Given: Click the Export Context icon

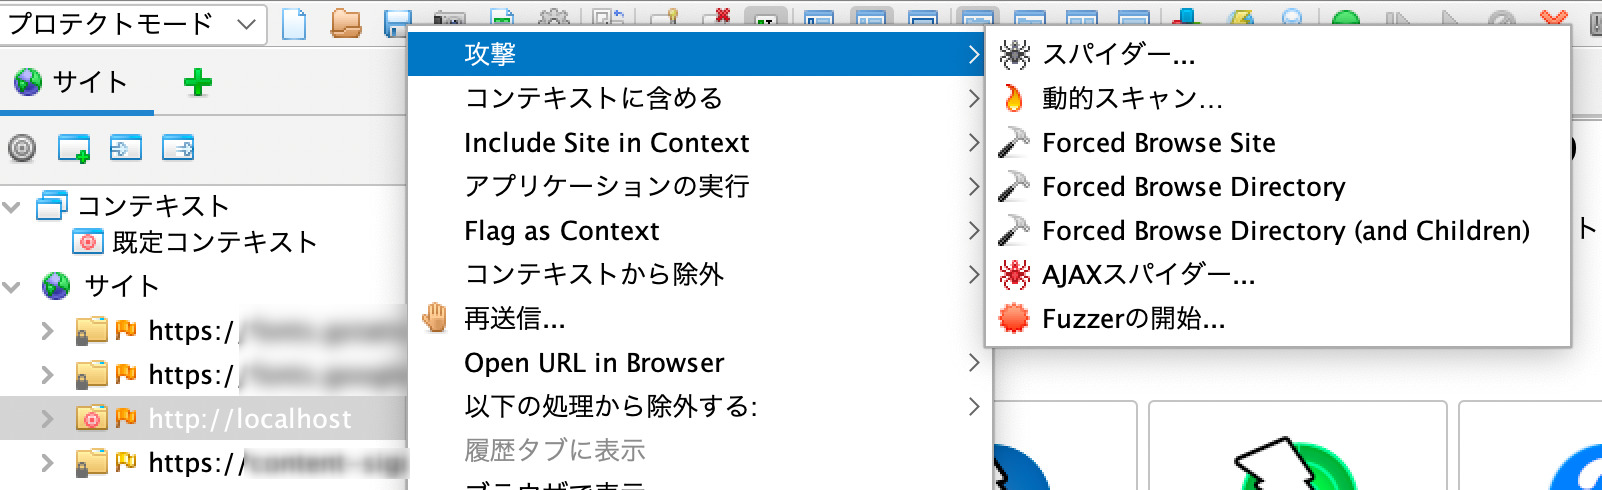Looking at the screenshot, I should coord(178,148).
